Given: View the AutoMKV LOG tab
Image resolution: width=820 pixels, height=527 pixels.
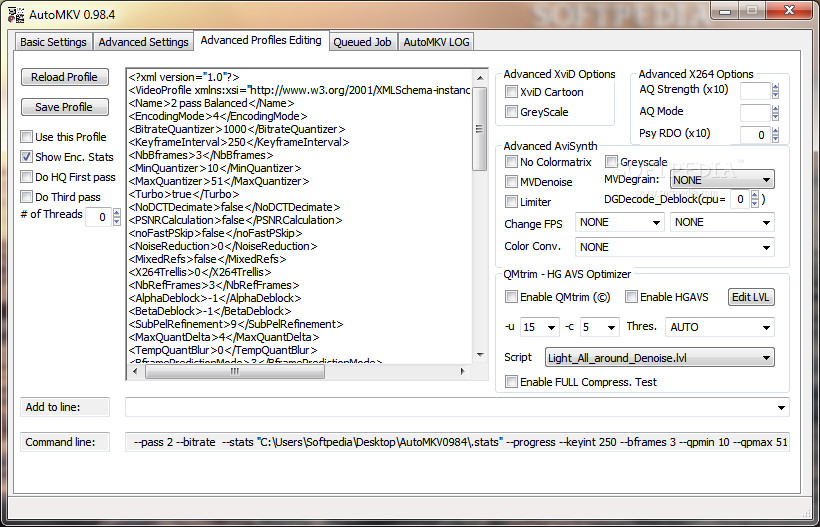Looking at the screenshot, I should click(x=436, y=42).
